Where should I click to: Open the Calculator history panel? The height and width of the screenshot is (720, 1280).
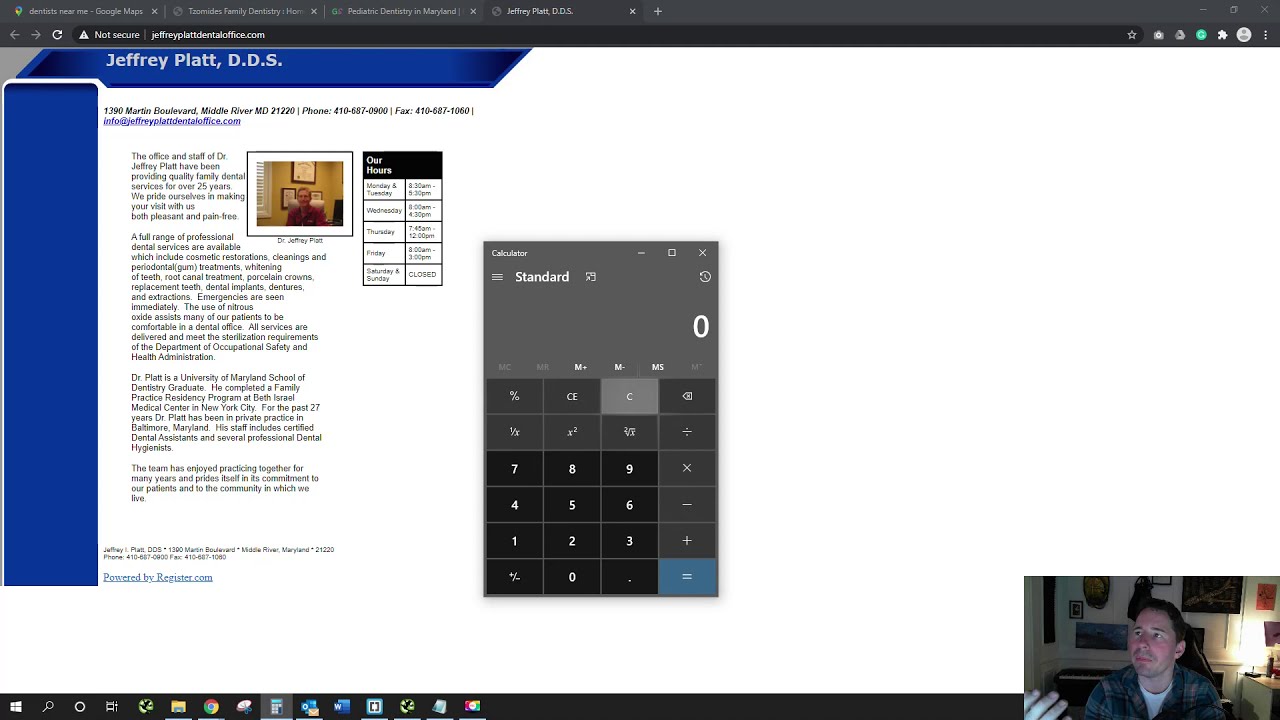point(705,277)
